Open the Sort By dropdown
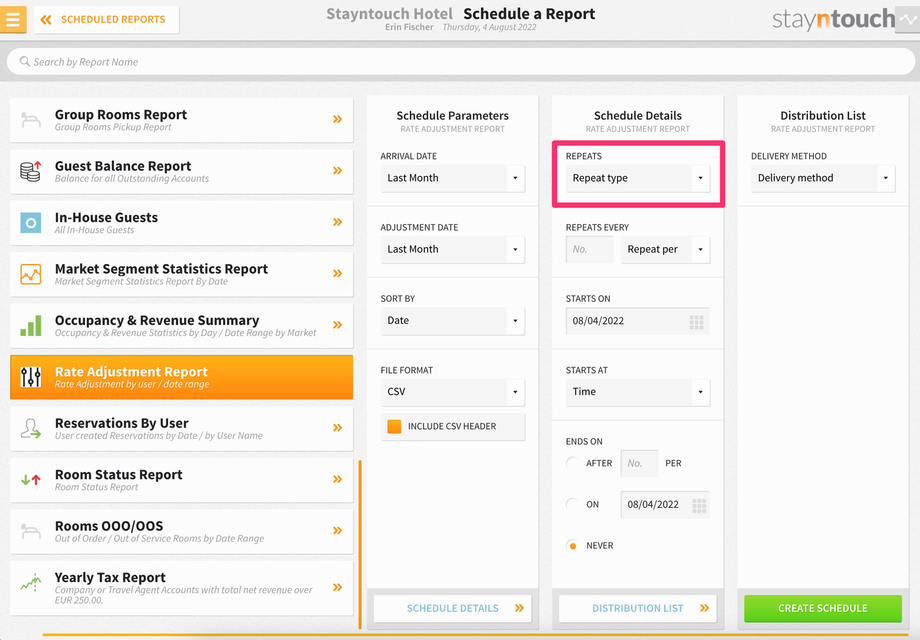The image size is (920, 640). click(452, 321)
